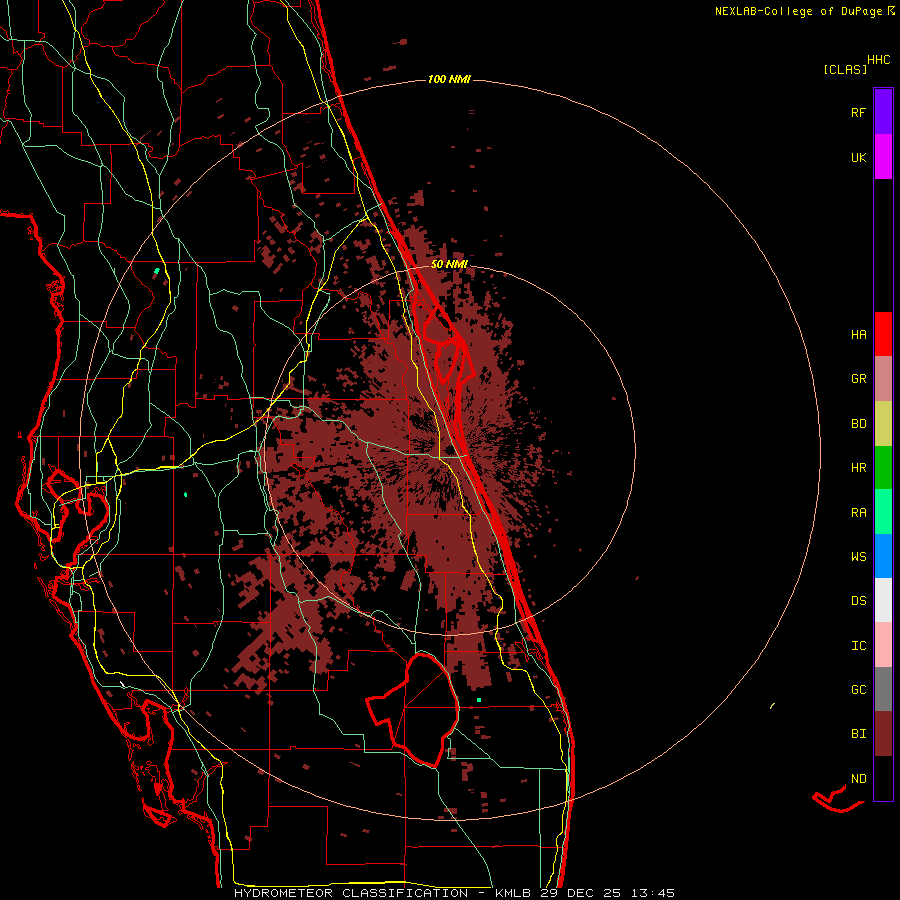Viewport: 900px width, 900px height.
Task: Select the IC light pink legend swatch
Action: (x=883, y=645)
